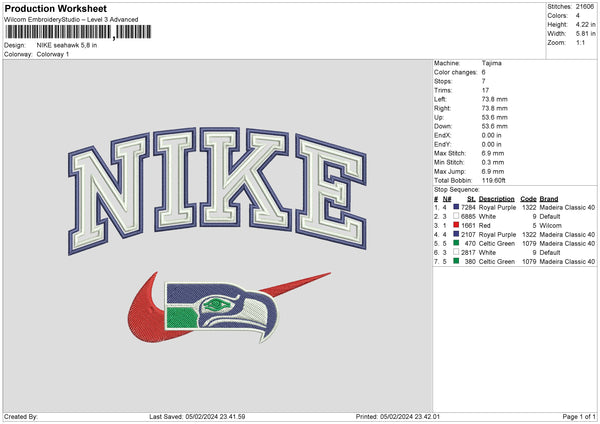600x424 pixels.
Task: Click the 'Stops:' label
Action: click(x=443, y=81)
